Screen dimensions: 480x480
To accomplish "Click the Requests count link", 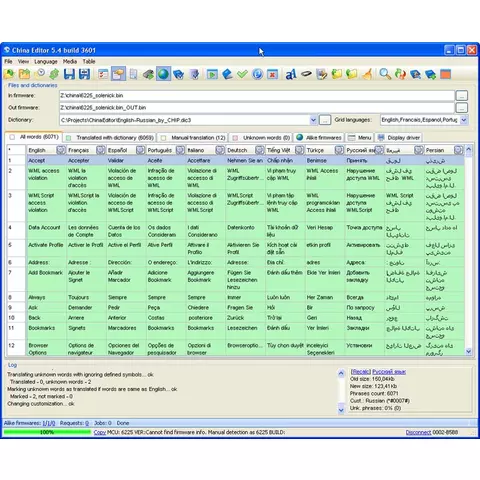I will pos(87,423).
